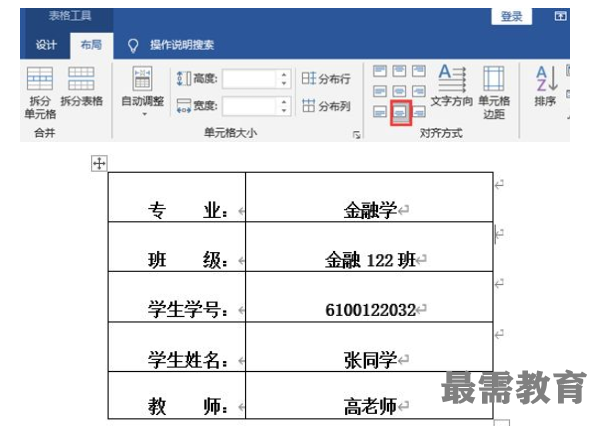This screenshot has height=427, width=593.
Task: Click Distribute Columns (分布列)
Action: (x=326, y=106)
